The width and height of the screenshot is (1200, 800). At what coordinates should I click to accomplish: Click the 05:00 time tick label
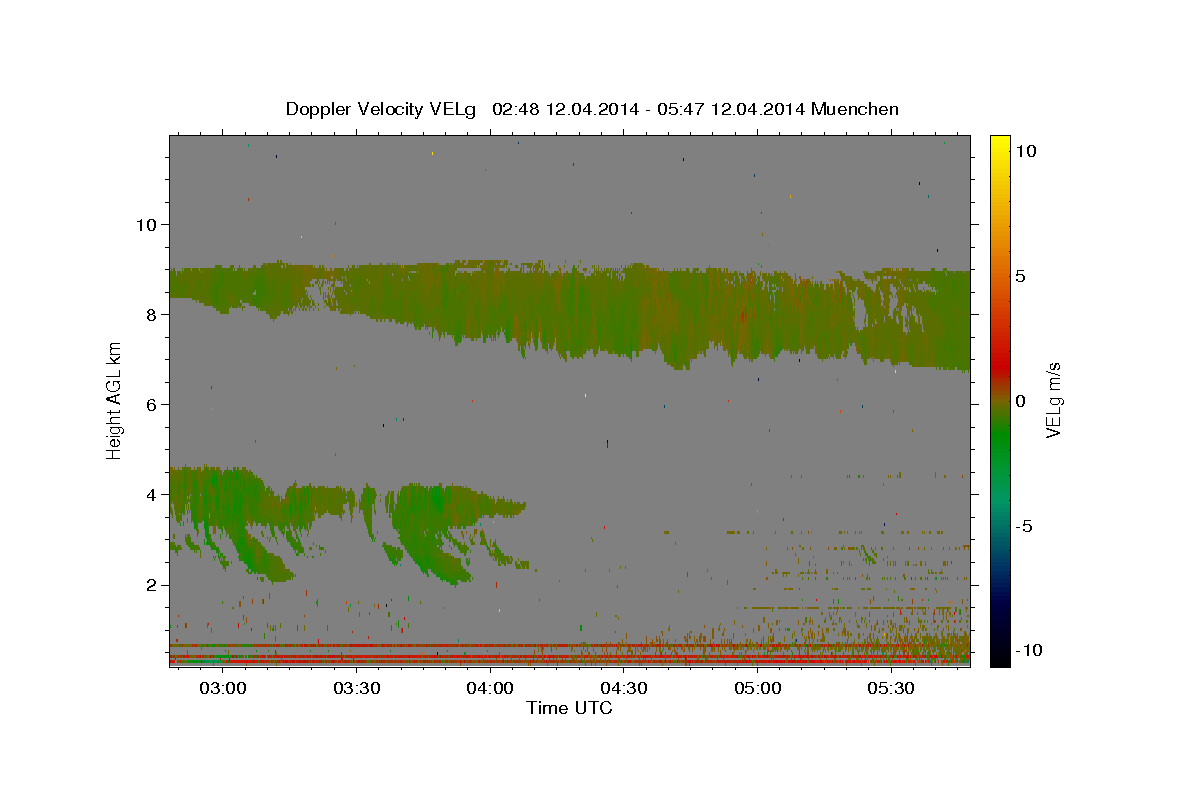tap(758, 689)
